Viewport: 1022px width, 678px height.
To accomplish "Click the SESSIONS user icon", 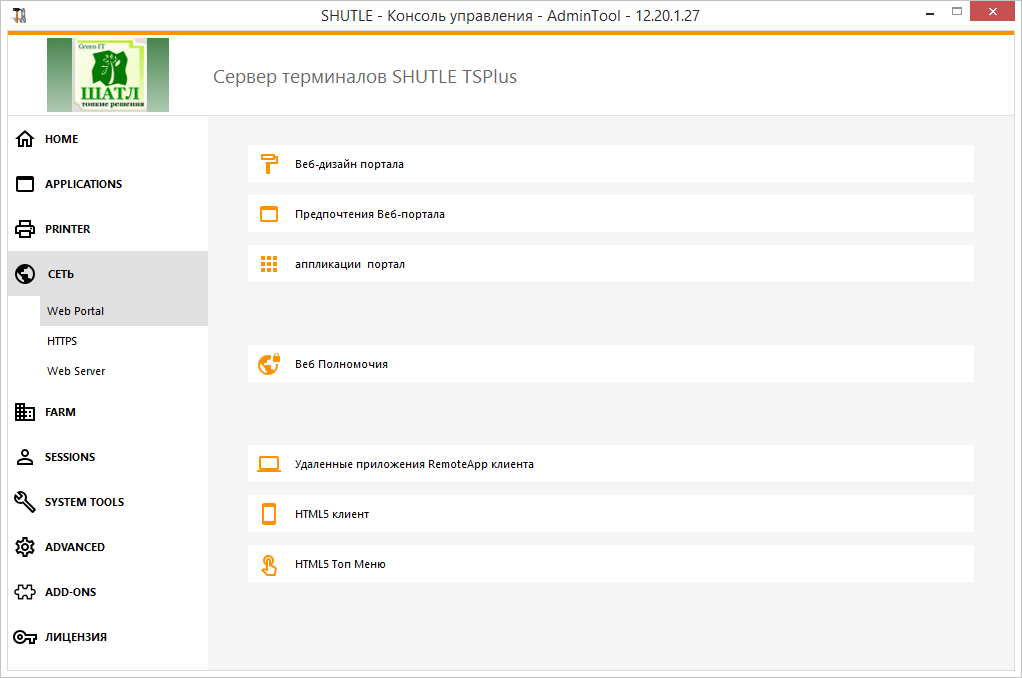I will pyautogui.click(x=24, y=457).
